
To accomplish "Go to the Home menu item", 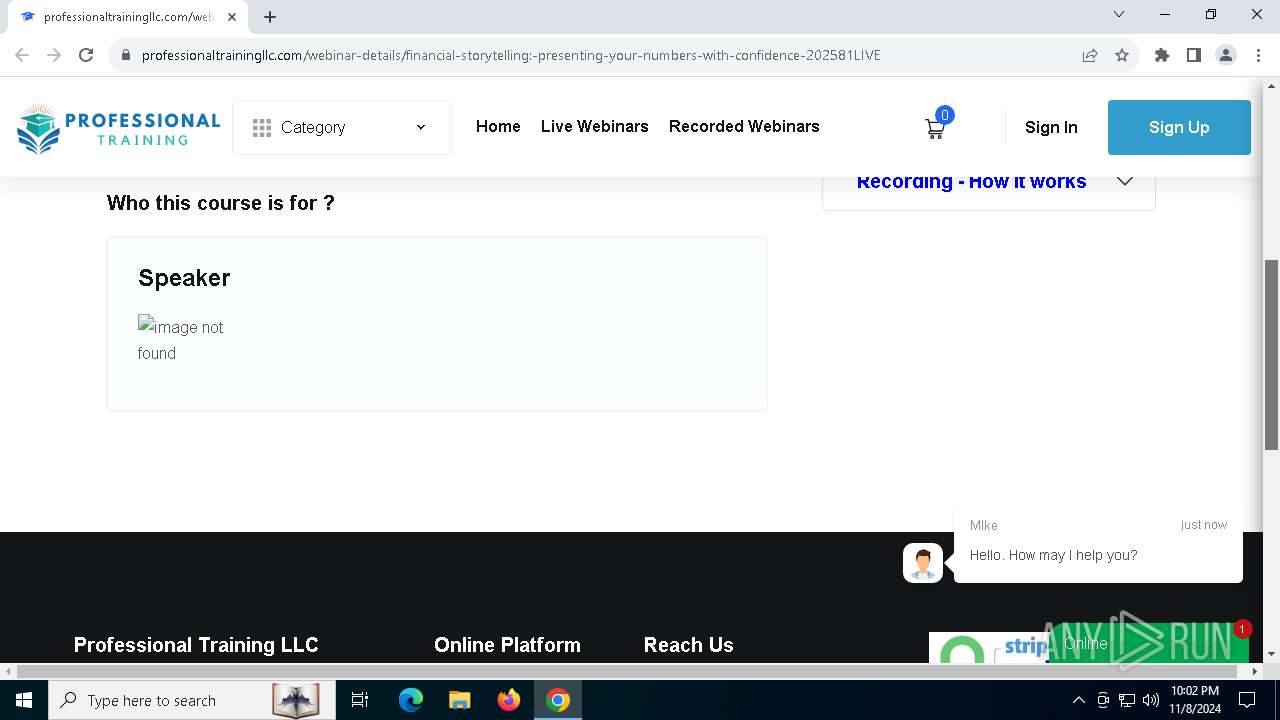I will point(498,126).
